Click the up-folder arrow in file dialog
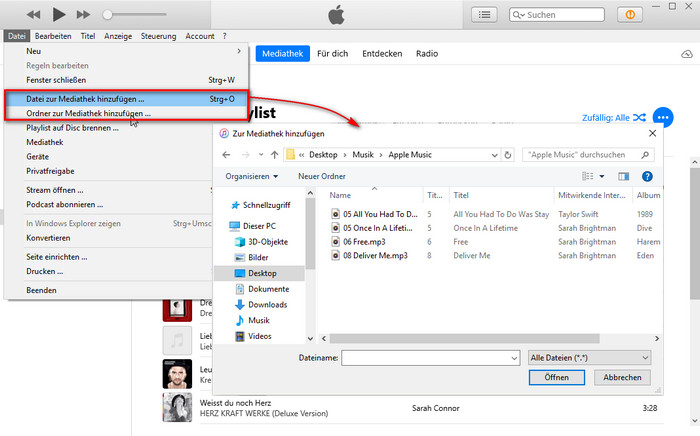Screen dimensions: 700x436 [275, 155]
